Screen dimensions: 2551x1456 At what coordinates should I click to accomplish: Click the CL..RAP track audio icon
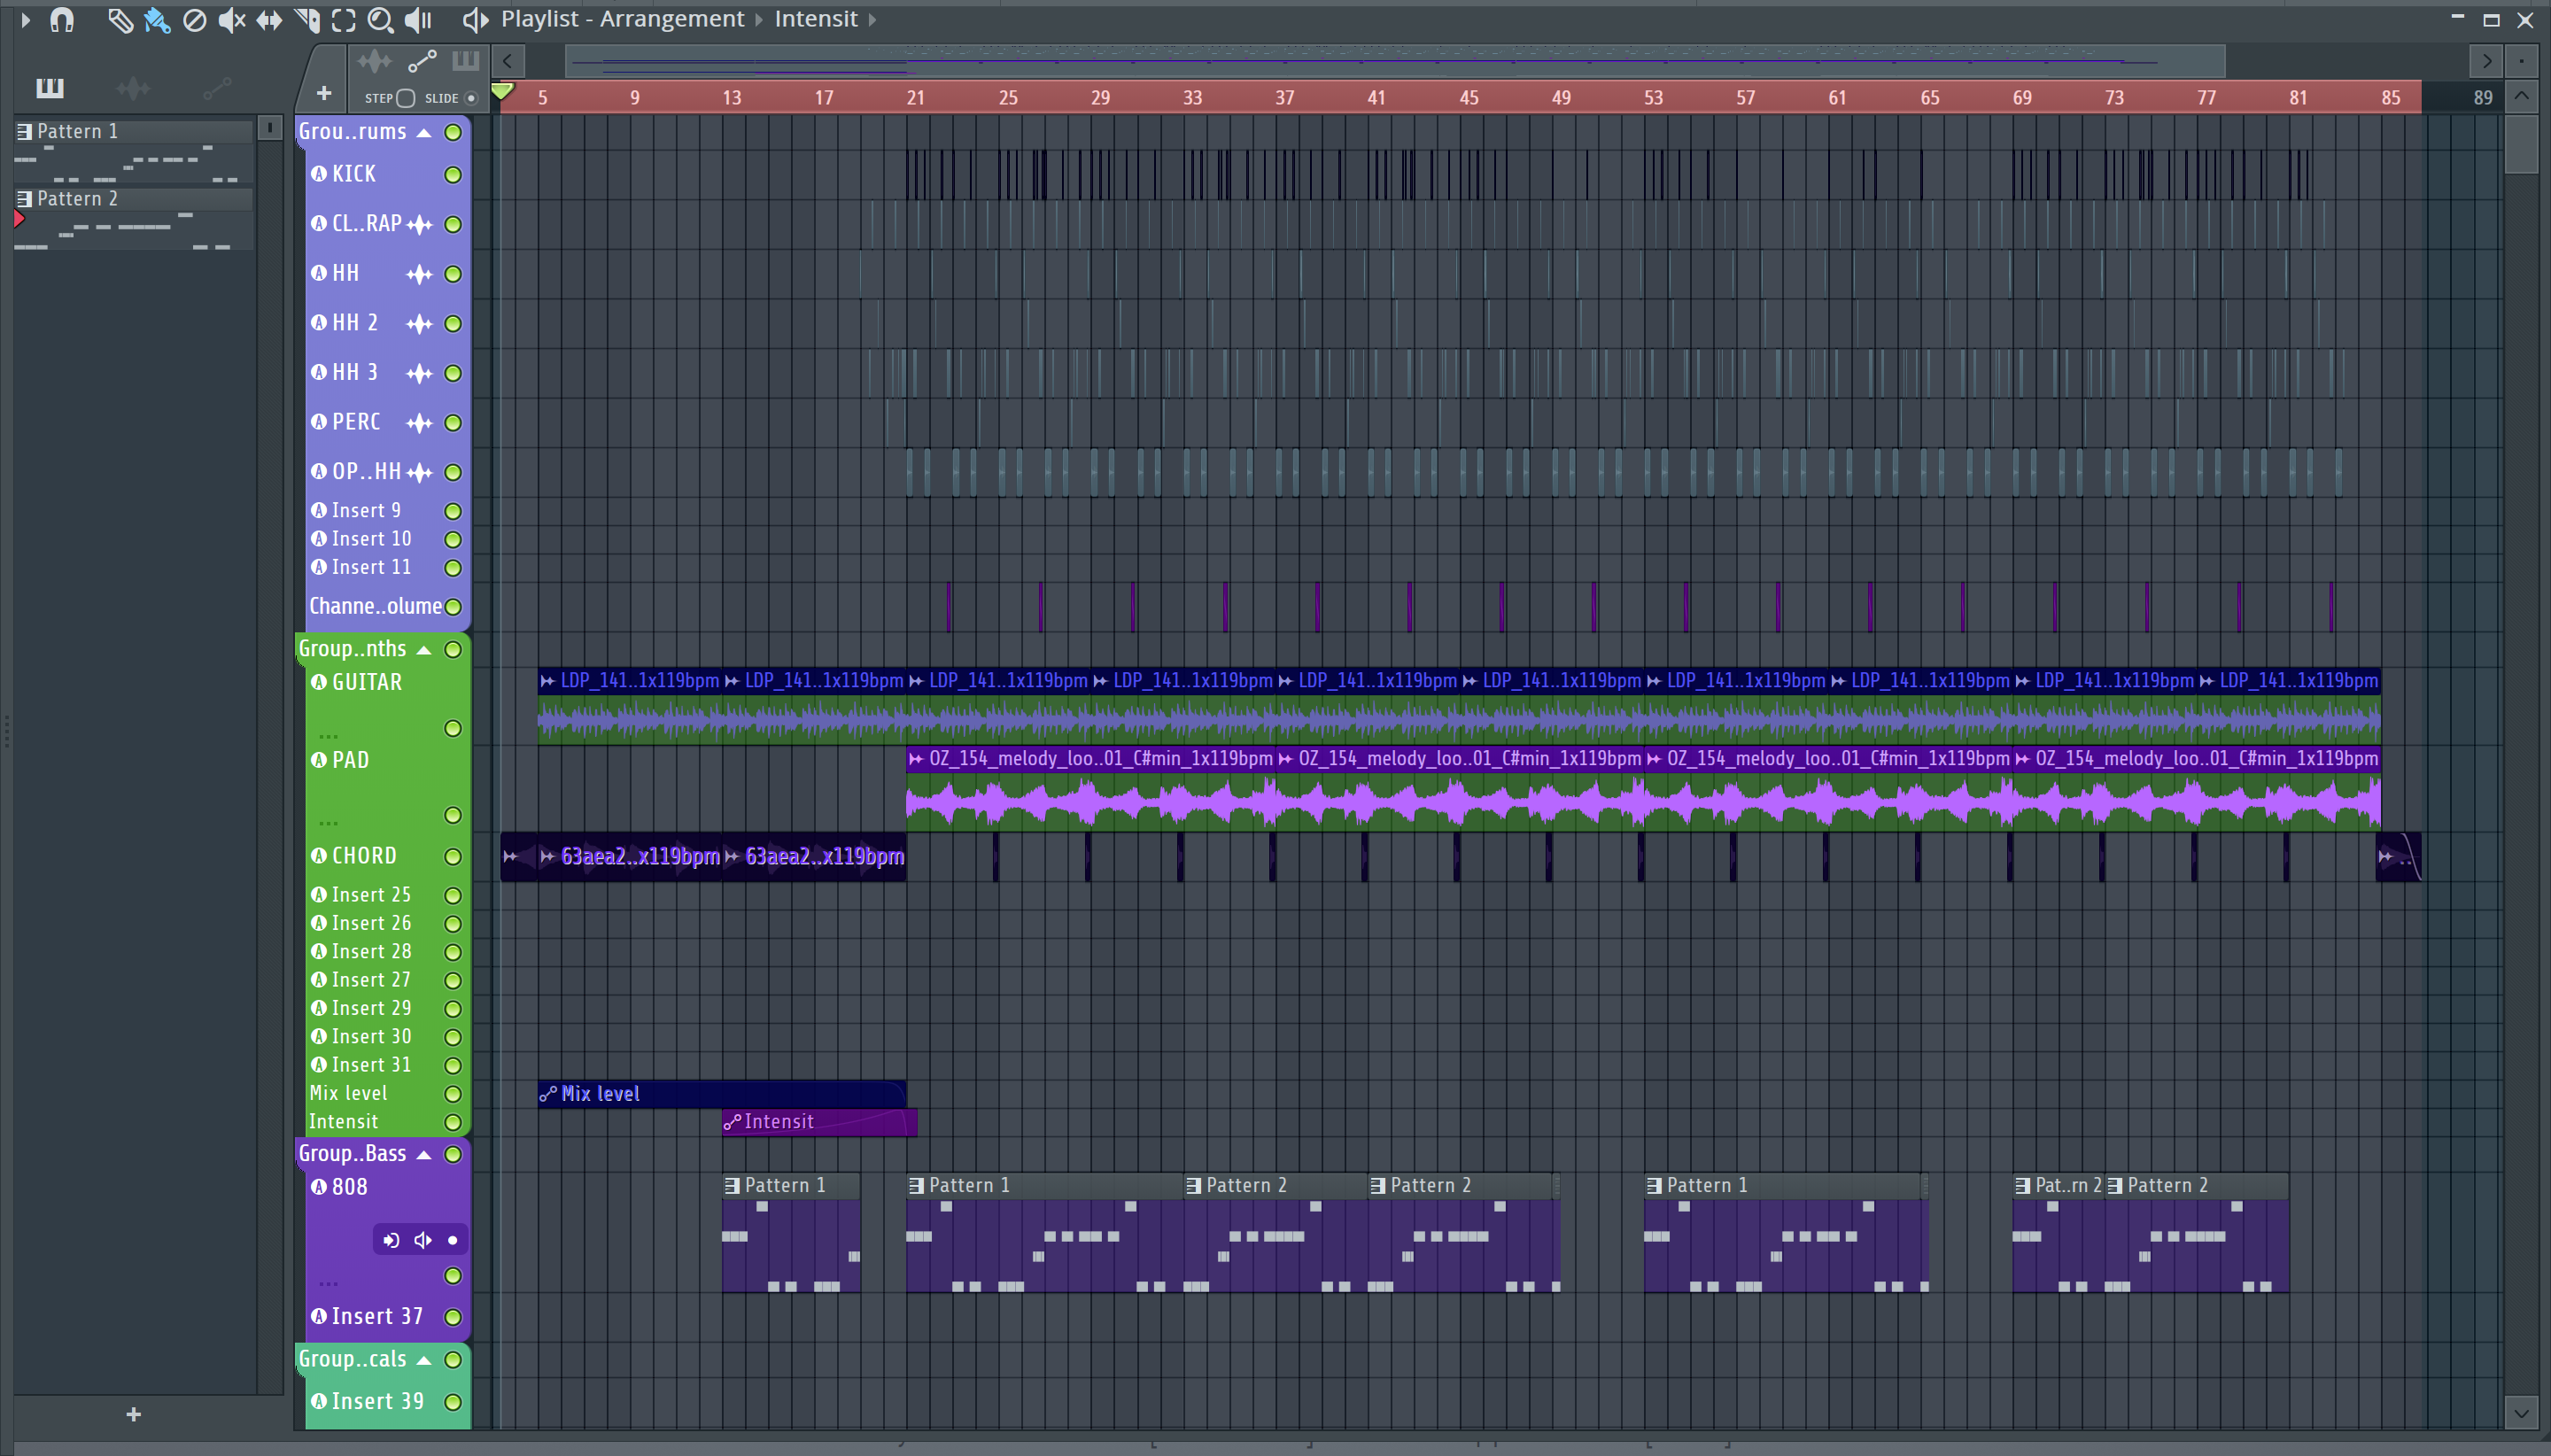coord(420,225)
